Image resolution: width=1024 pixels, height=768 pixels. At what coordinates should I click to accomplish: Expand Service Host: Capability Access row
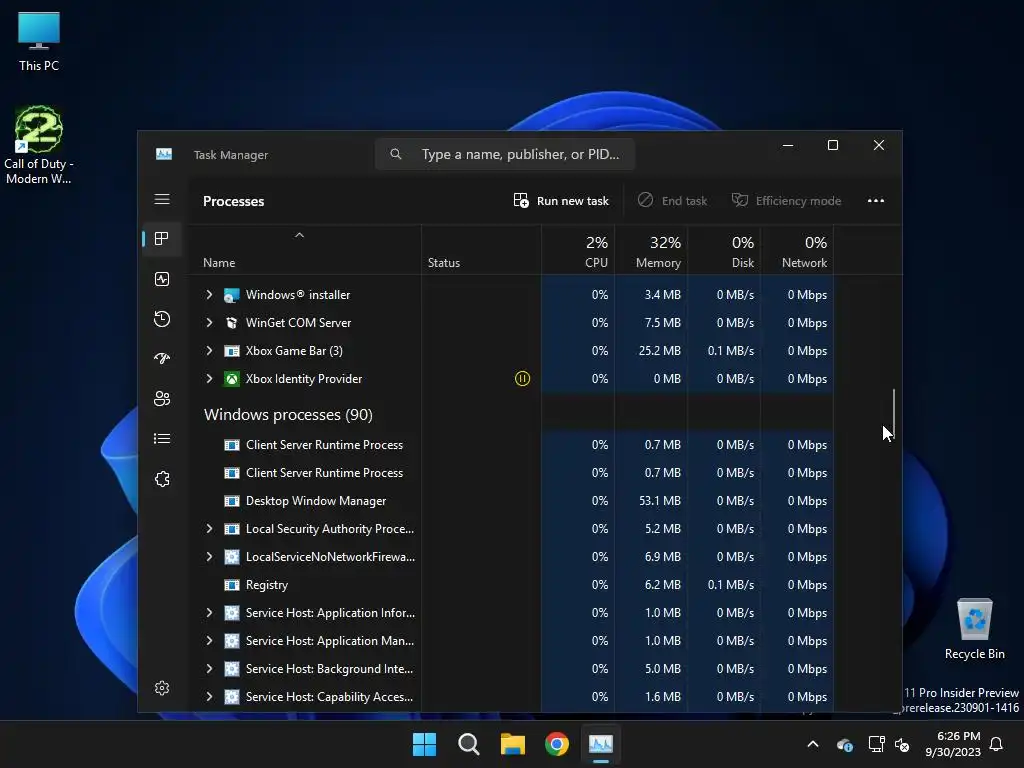coord(209,697)
